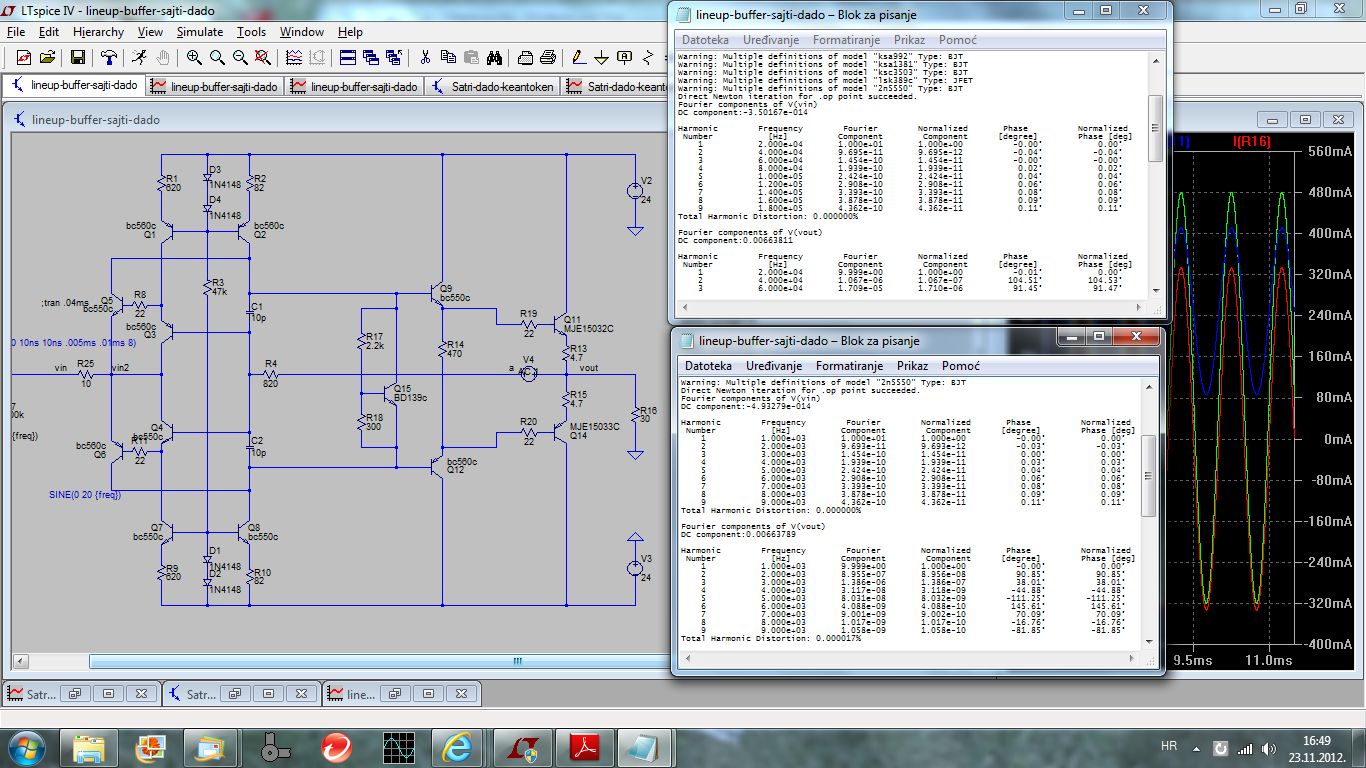Click the Print printer icon
The width and height of the screenshot is (1366, 768).
549,57
